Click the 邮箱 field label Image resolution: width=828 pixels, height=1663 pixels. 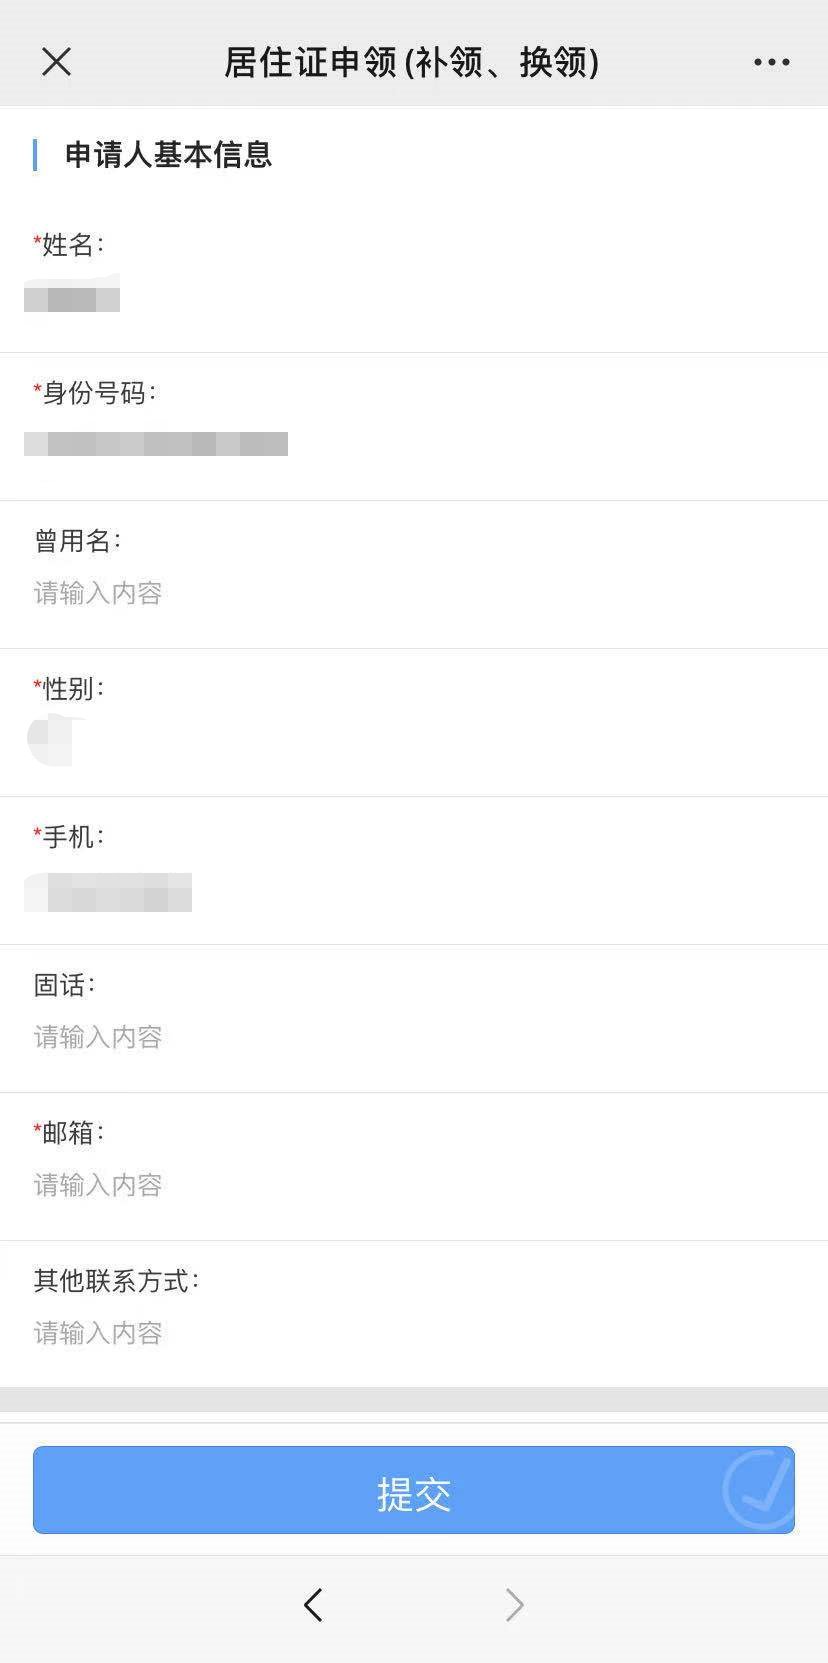pos(69,1133)
